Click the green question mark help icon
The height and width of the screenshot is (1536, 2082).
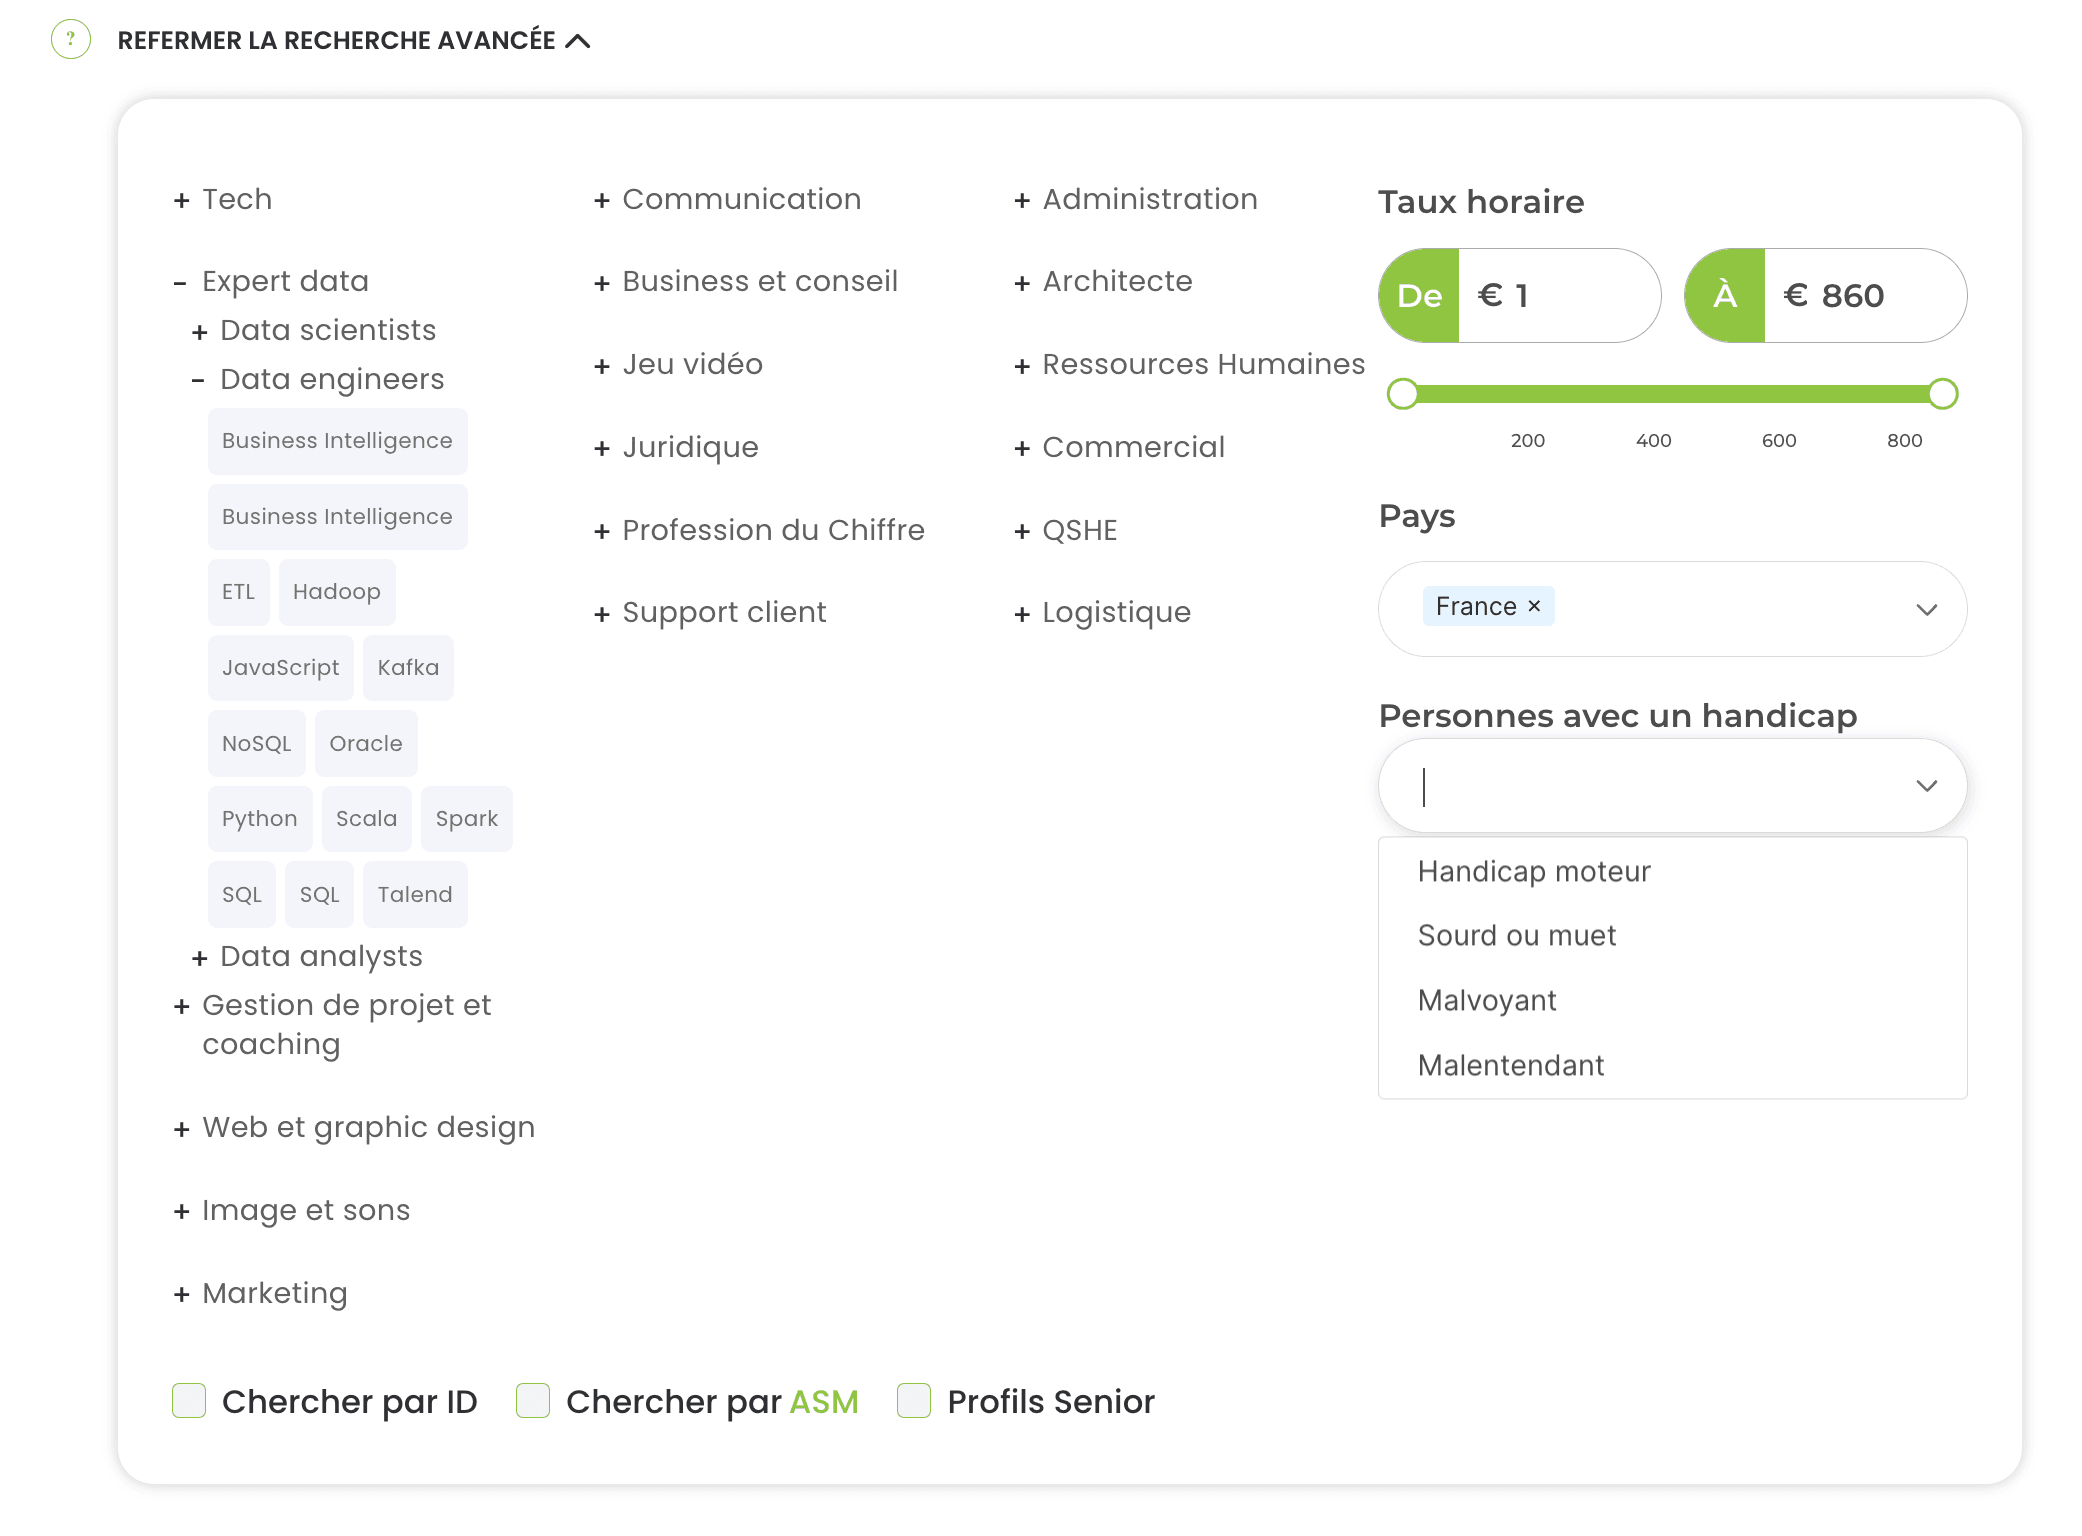pos(71,40)
